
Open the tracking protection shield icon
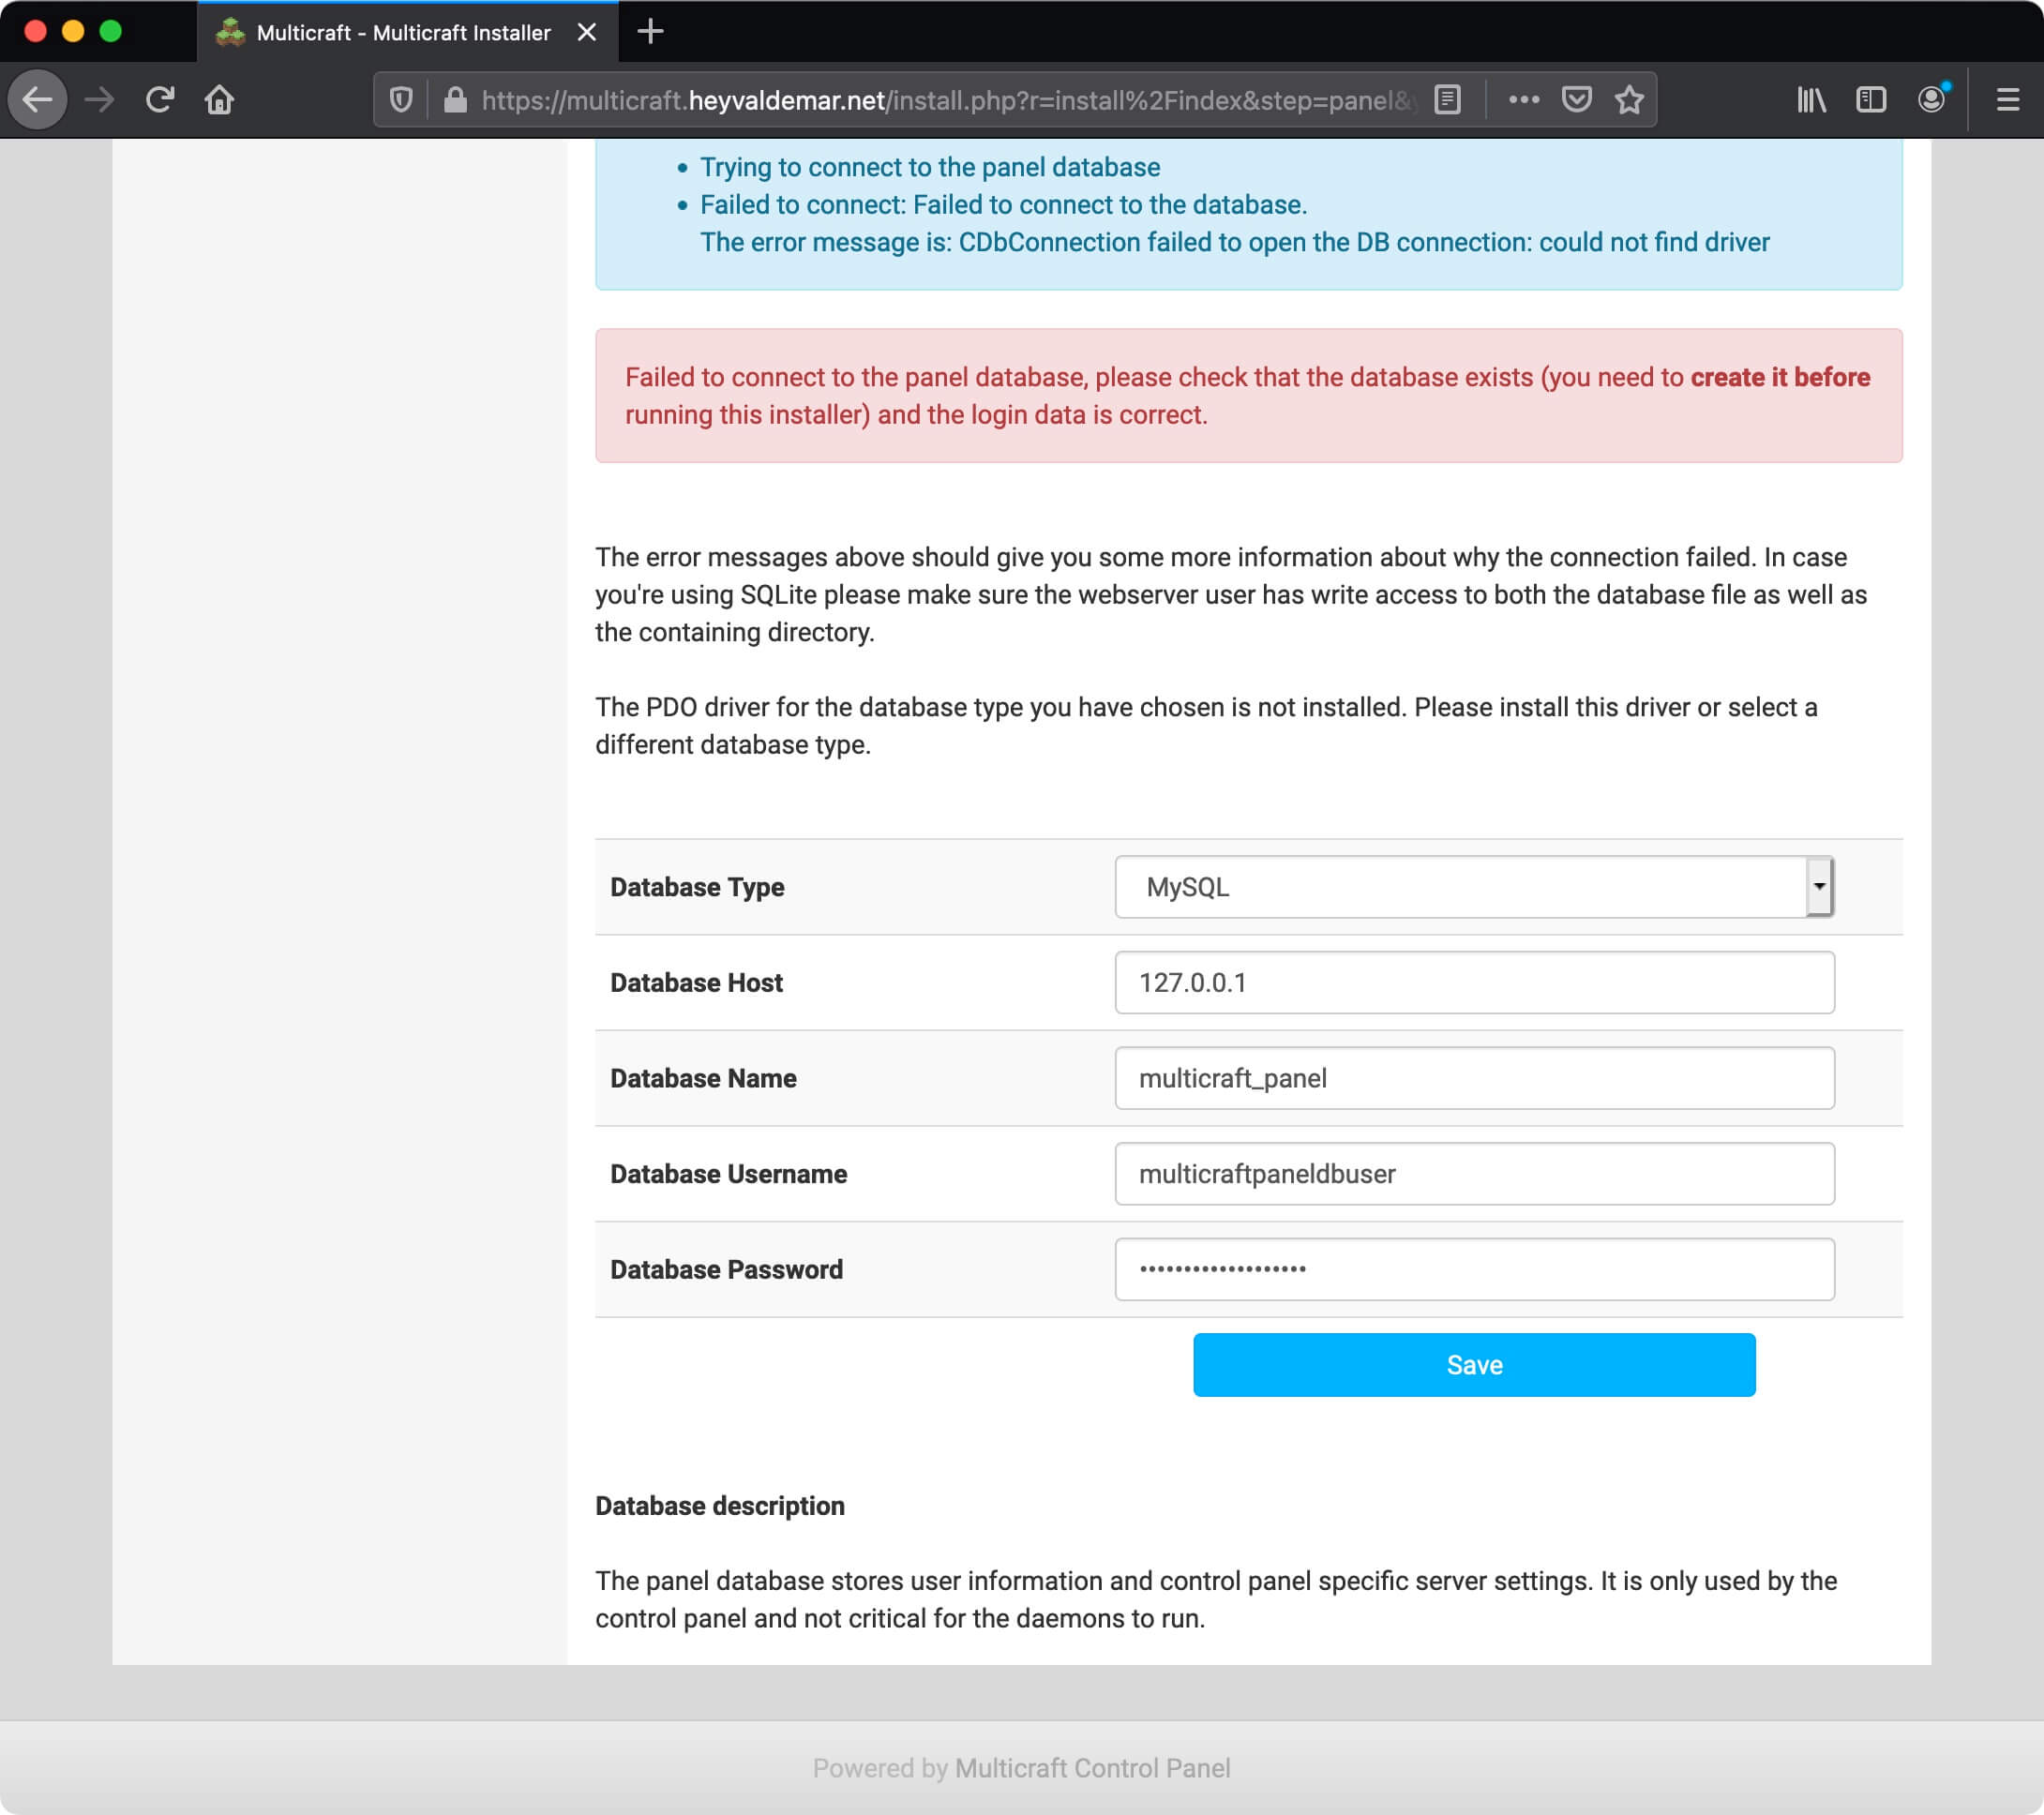click(x=401, y=100)
